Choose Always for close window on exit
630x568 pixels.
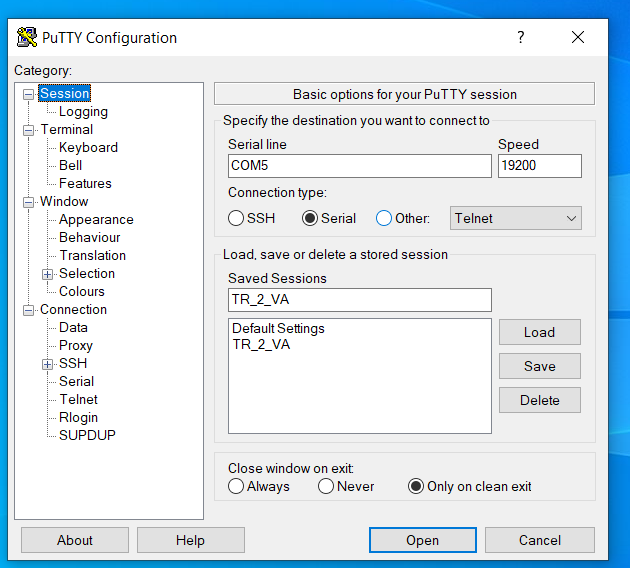pos(236,486)
